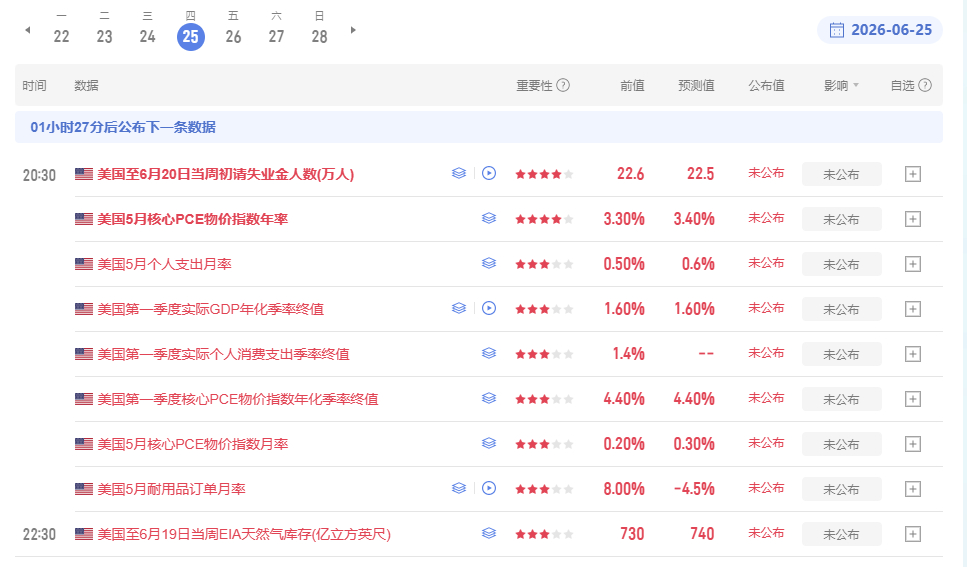This screenshot has width=967, height=567.
Task: Go to previous week using left arrow
Action: coord(28,30)
